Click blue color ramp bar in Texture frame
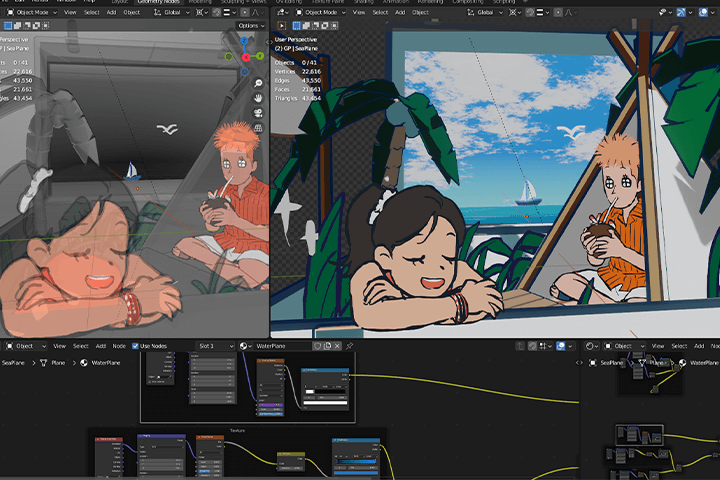 coord(356,461)
